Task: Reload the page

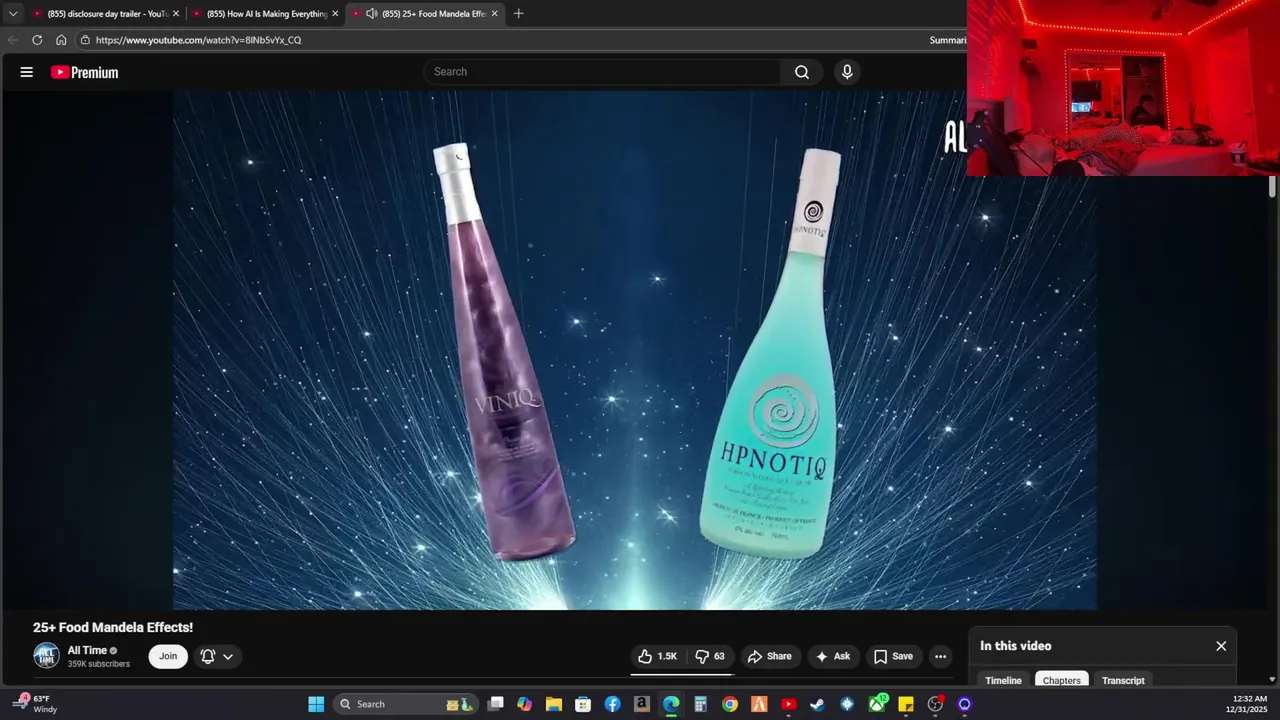Action: pos(37,40)
